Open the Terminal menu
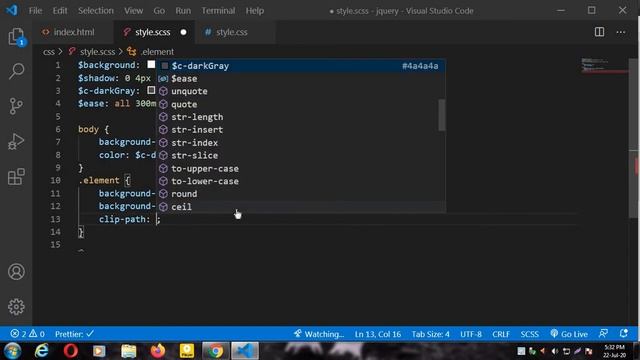The width and height of the screenshot is (640, 360). [x=218, y=11]
